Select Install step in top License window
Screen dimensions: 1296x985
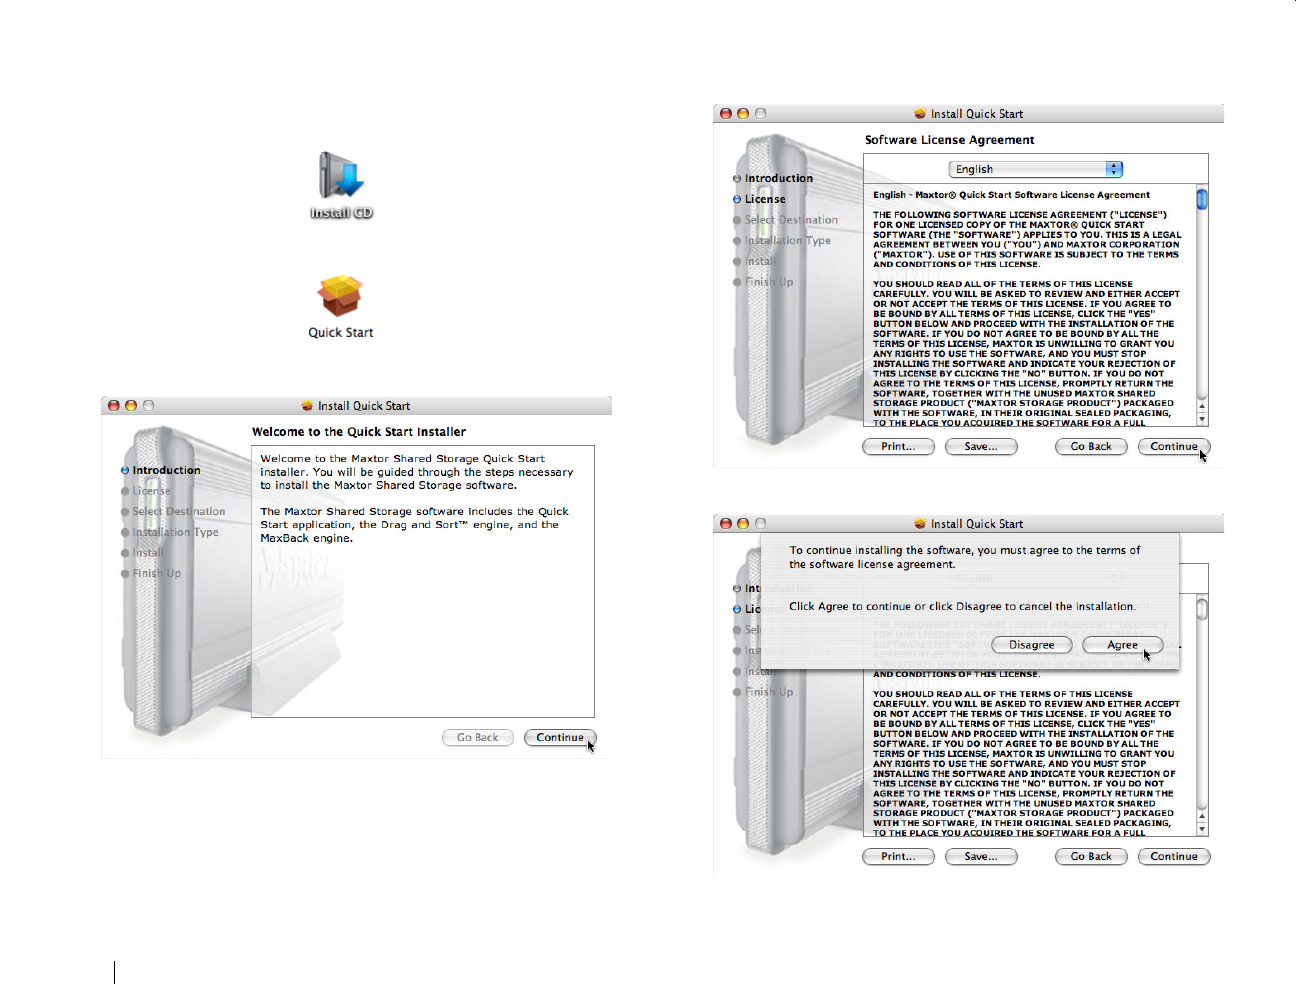(755, 262)
